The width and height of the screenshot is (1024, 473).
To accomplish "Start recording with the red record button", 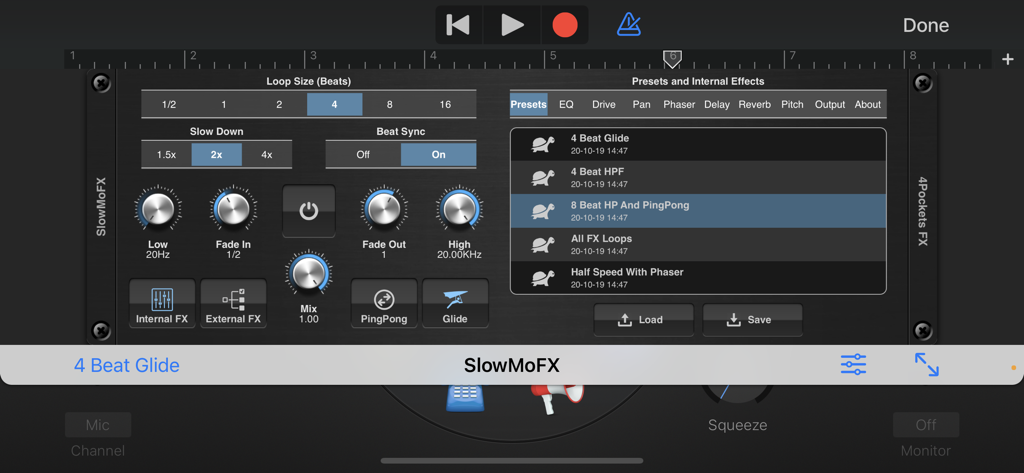I will [565, 25].
